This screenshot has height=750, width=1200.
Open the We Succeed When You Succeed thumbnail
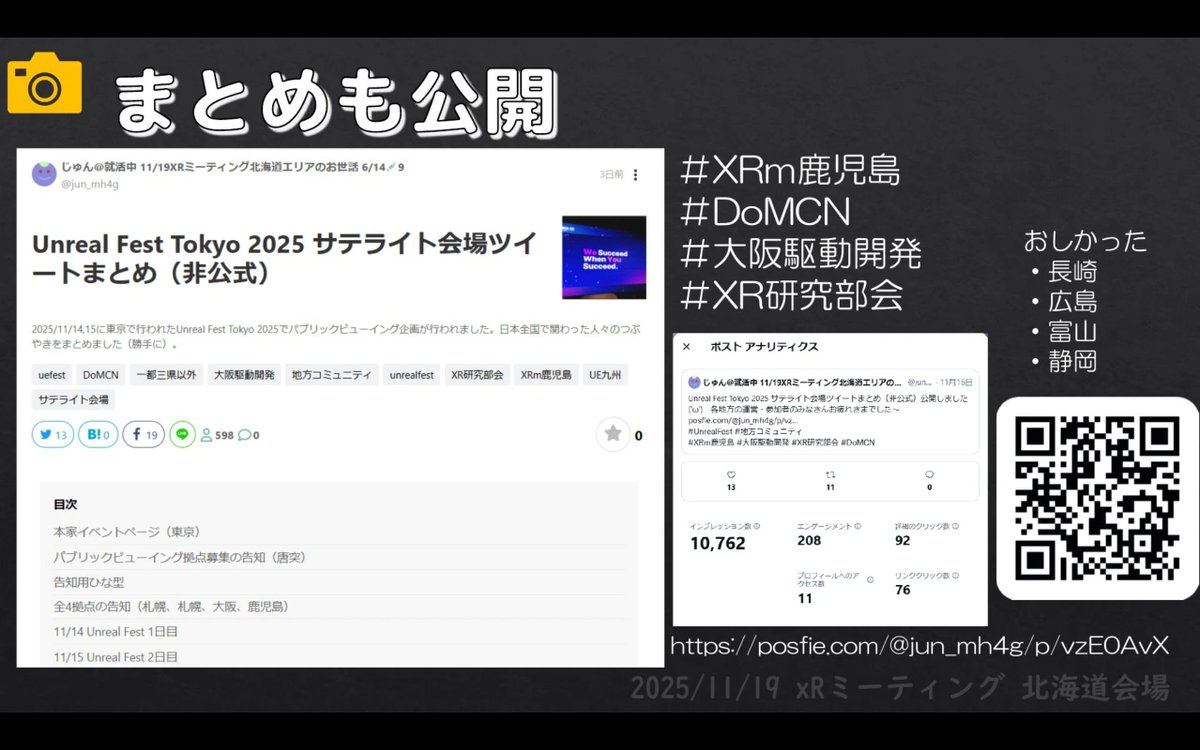pos(604,257)
